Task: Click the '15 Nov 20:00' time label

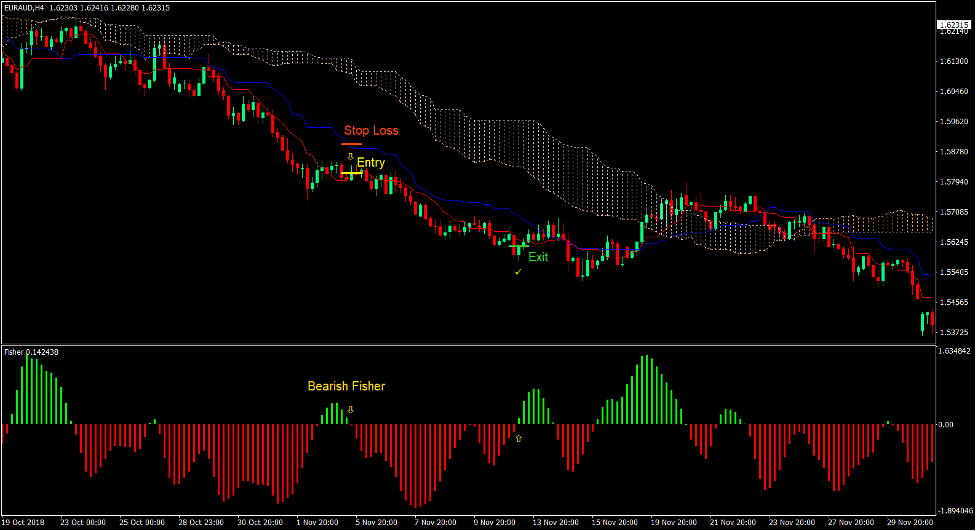Action: pos(615,522)
